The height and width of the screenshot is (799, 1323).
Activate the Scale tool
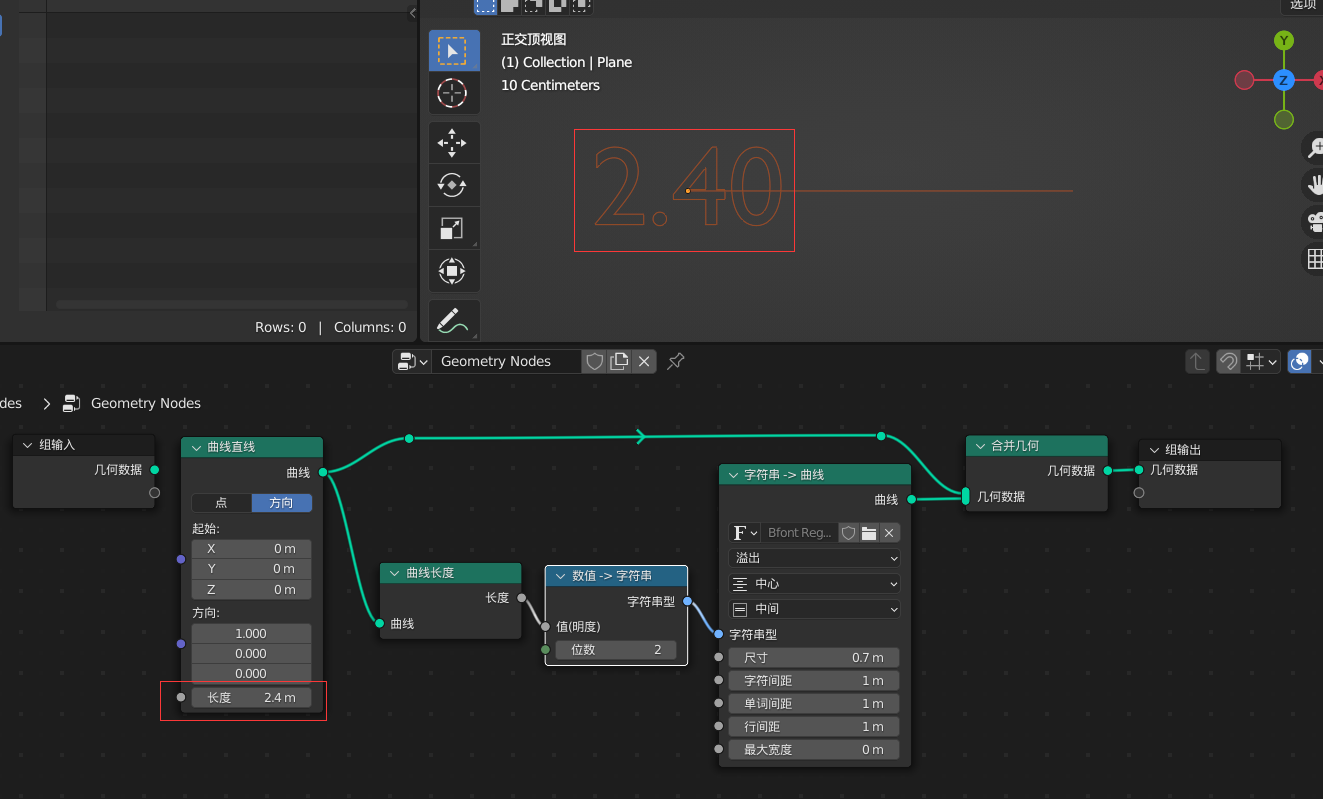[x=454, y=228]
